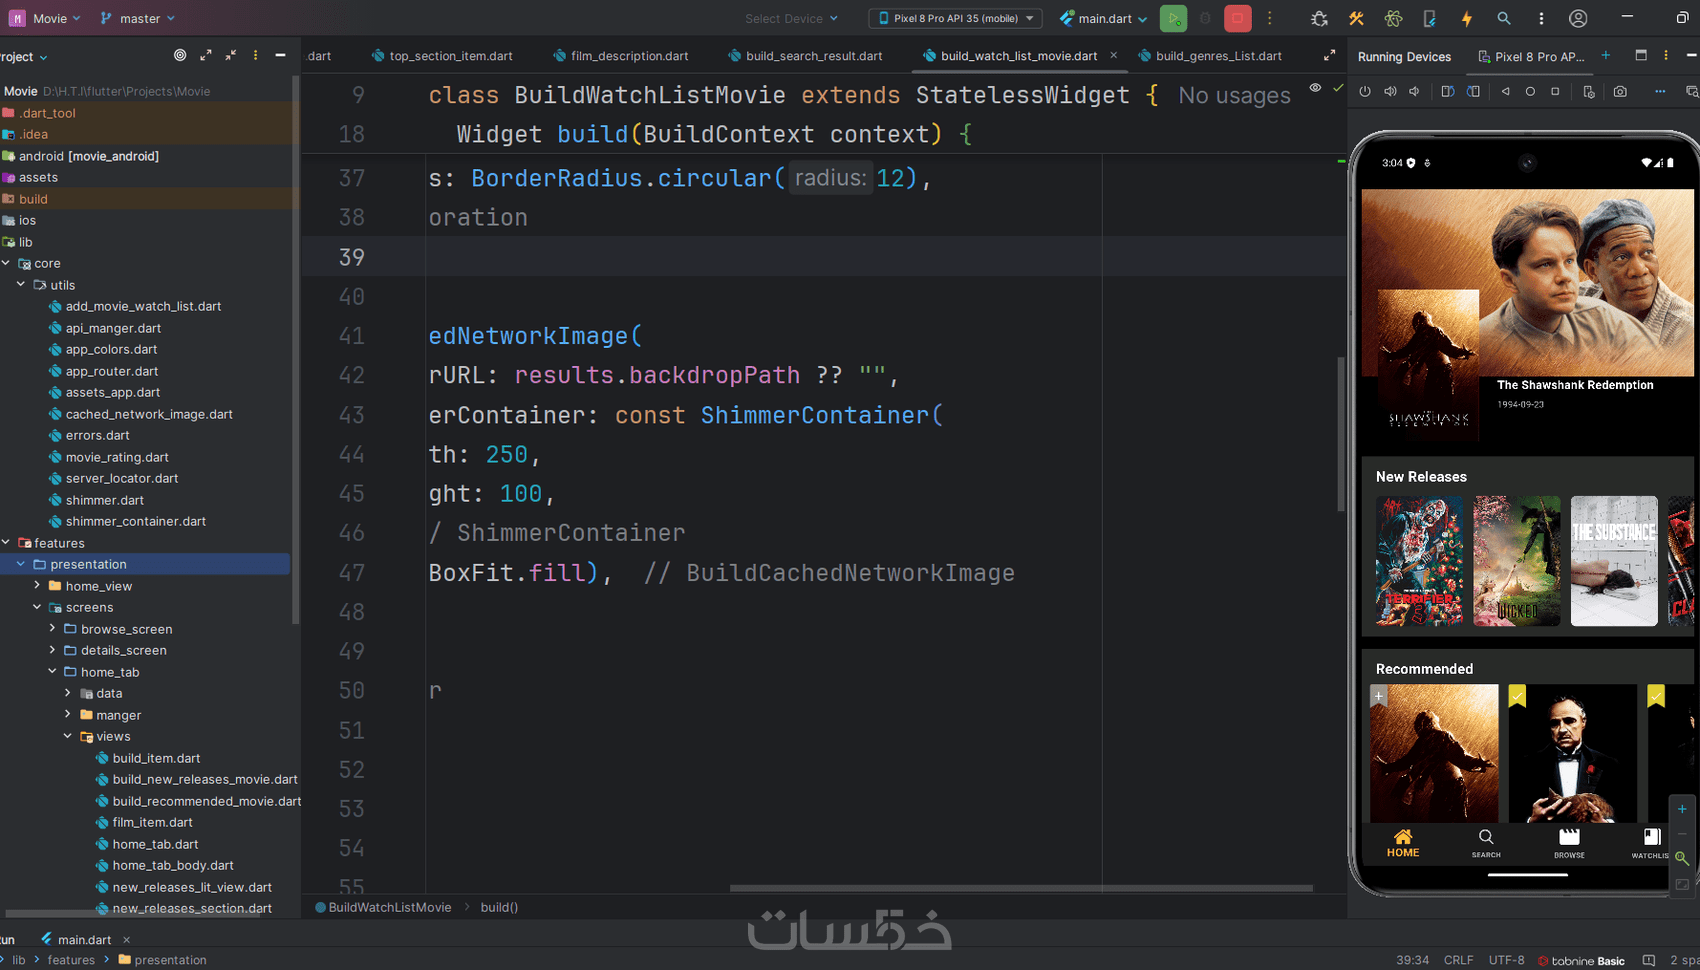Click the build hammer icon in the toolbar
This screenshot has height=970, width=1700.
tap(1356, 18)
